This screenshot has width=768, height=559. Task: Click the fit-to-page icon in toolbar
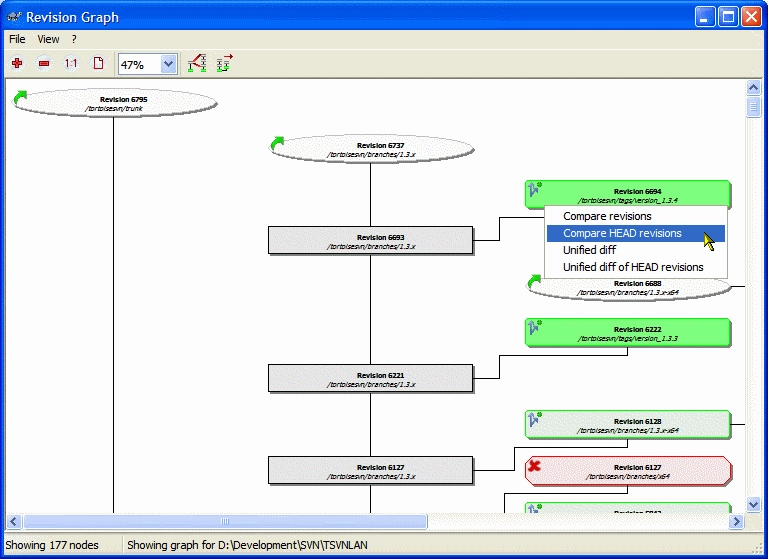click(98, 64)
